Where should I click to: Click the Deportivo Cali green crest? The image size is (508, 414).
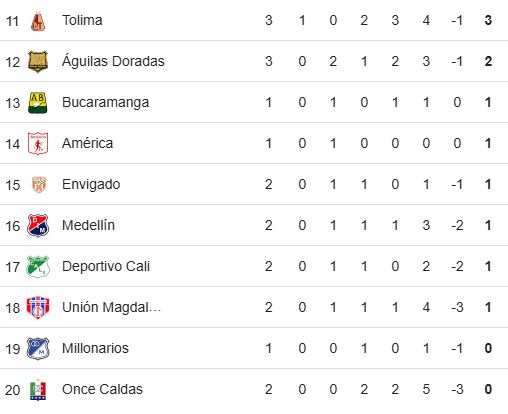click(x=38, y=267)
